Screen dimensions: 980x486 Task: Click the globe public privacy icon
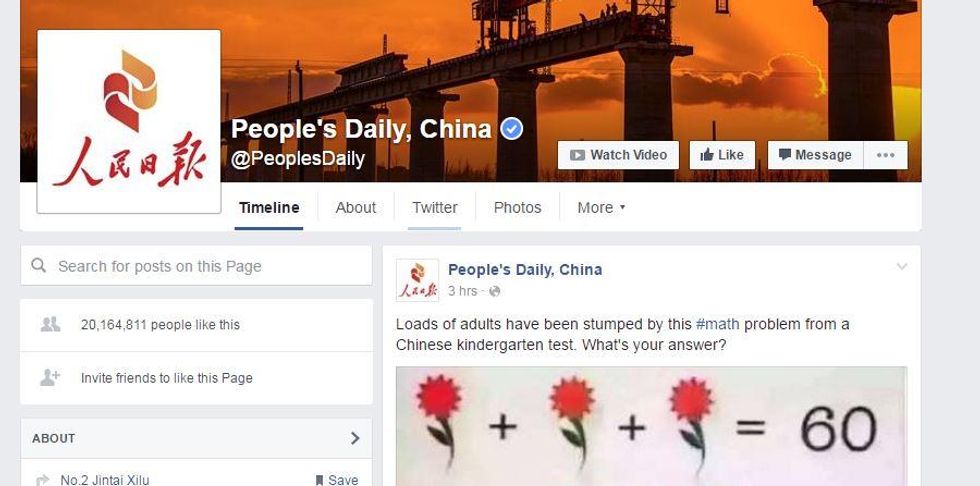[494, 291]
